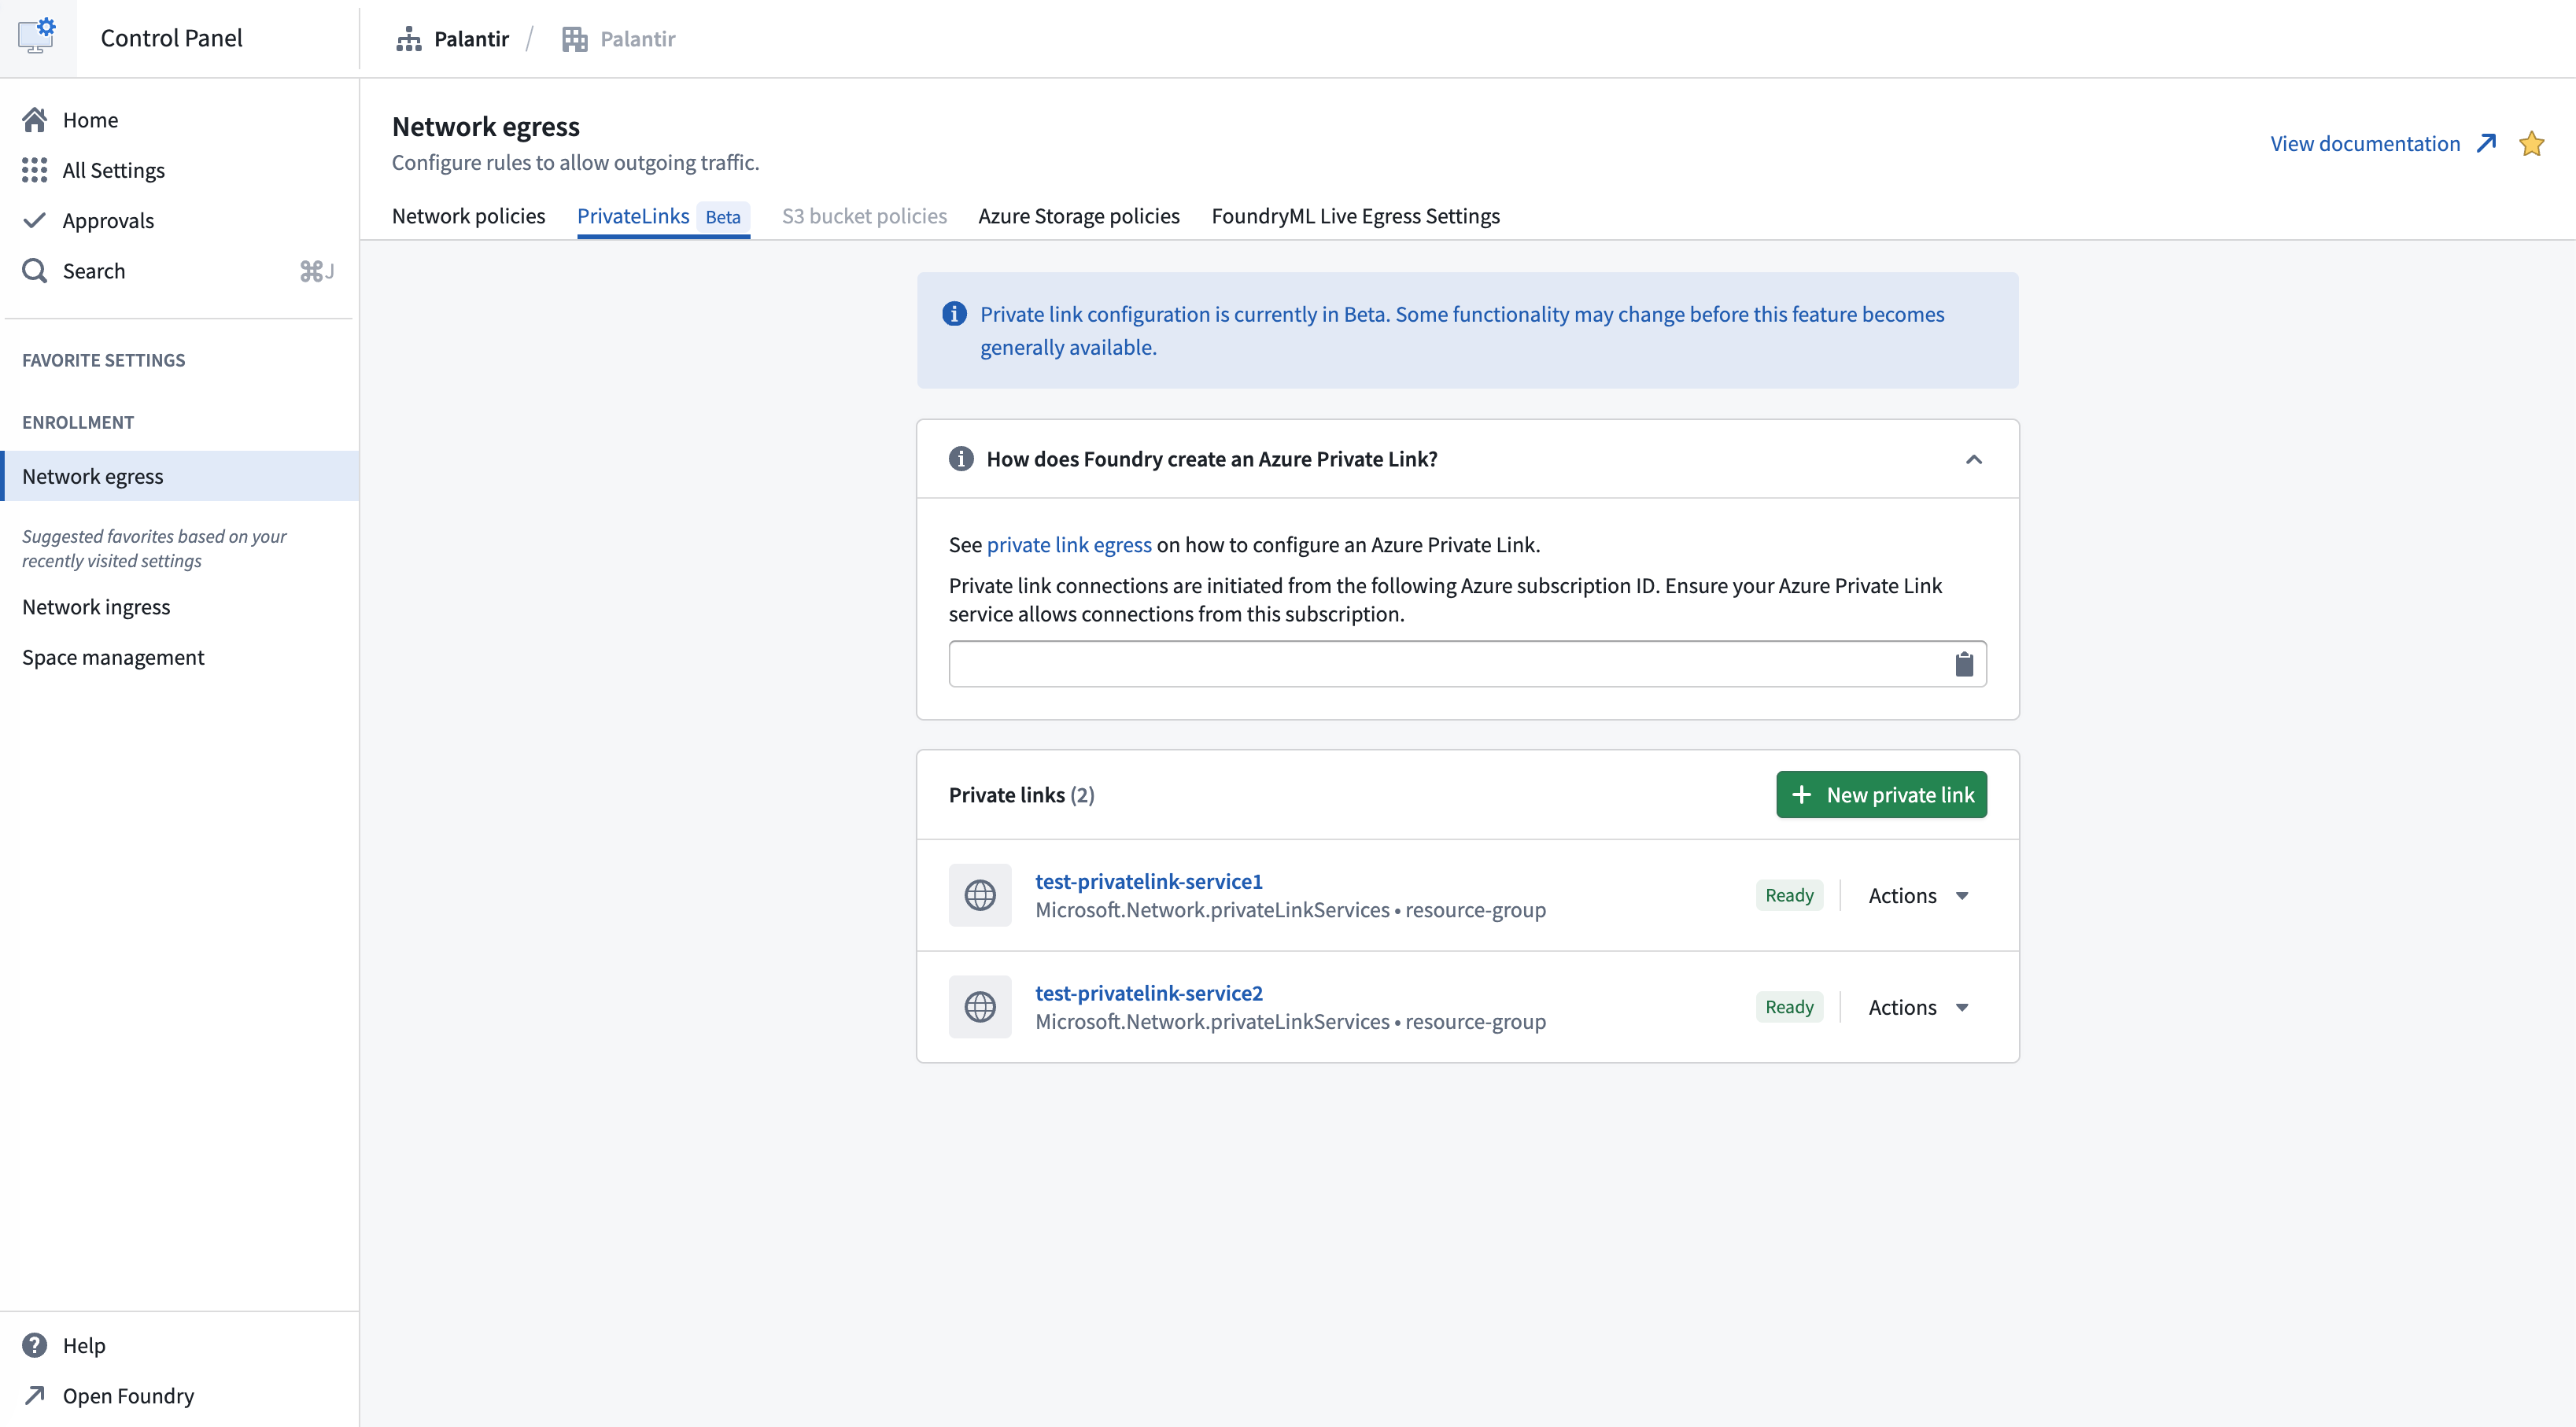Viewport: 2576px width, 1427px height.
Task: Click the Open Foundry arrow icon
Action: [35, 1395]
